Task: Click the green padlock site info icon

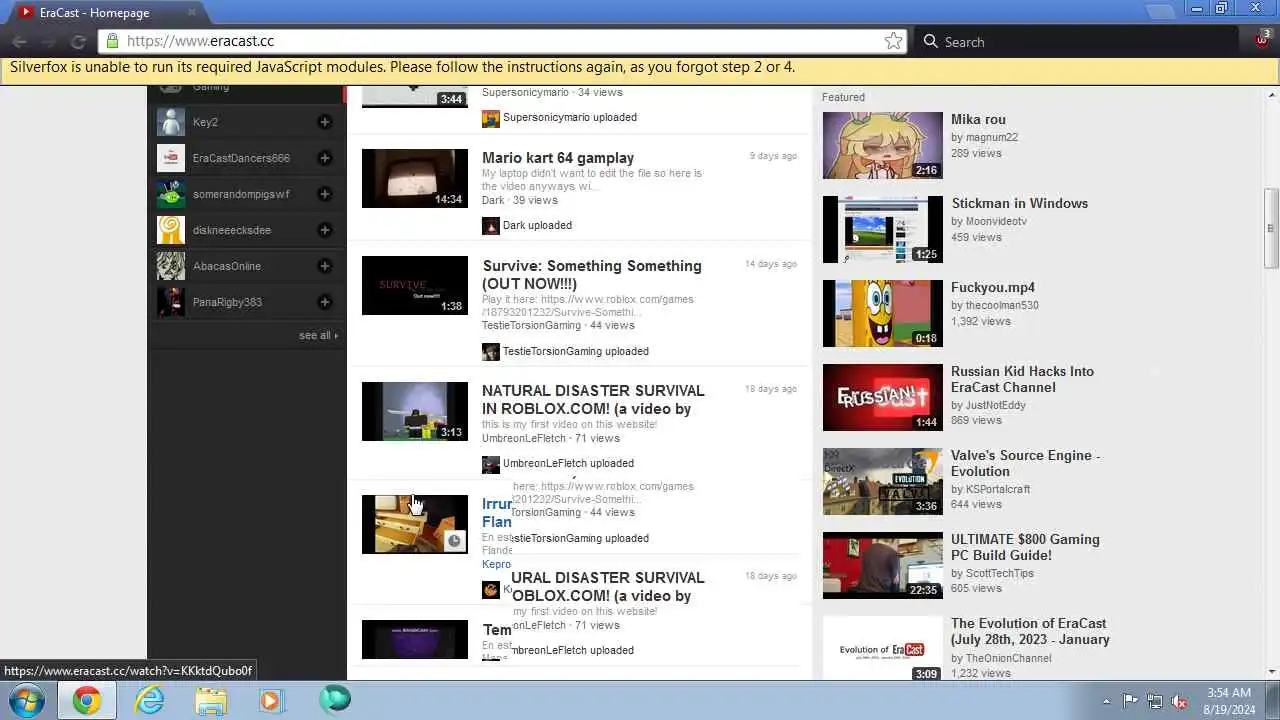Action: pos(112,41)
